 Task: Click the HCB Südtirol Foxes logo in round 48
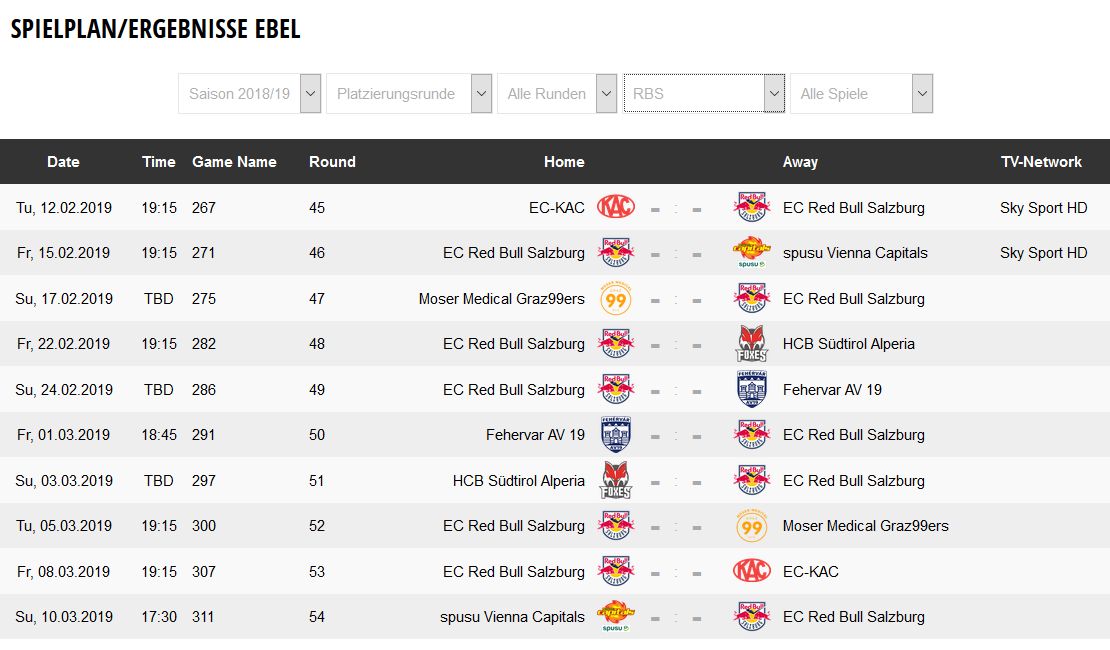(x=752, y=344)
